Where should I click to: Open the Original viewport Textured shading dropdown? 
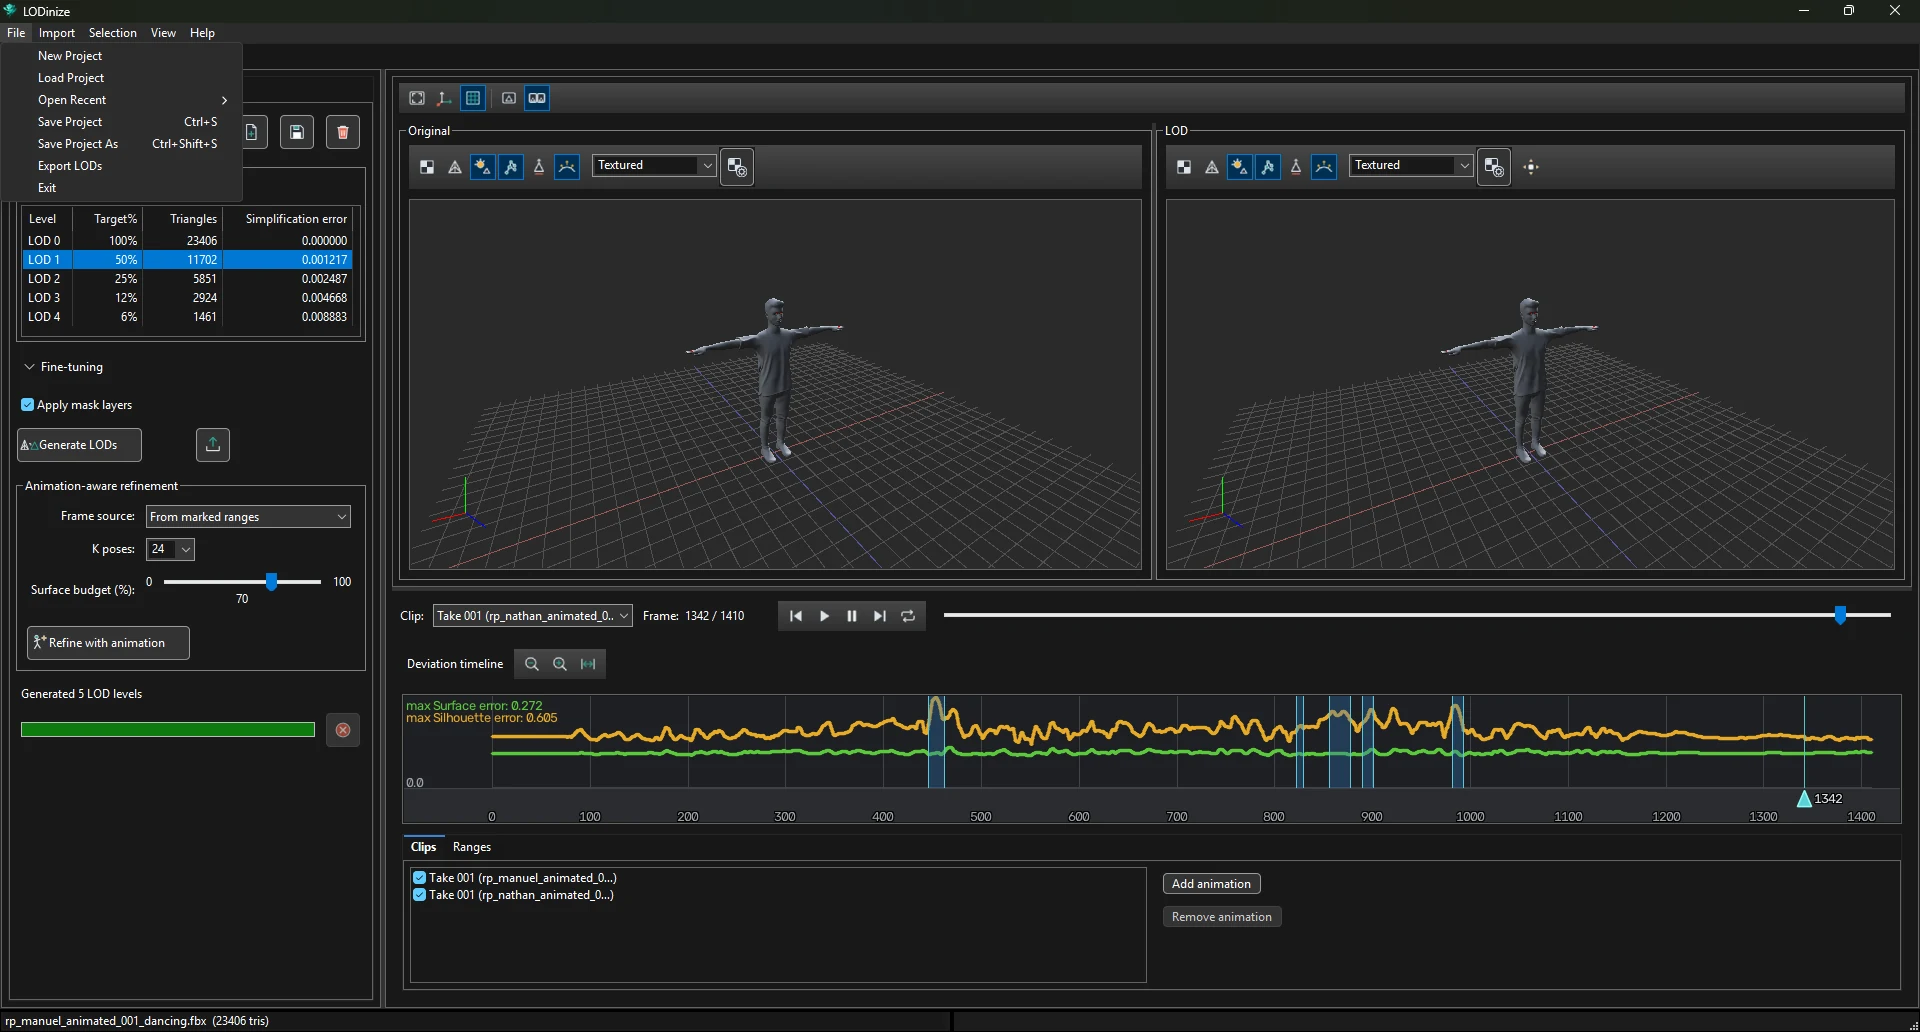pos(655,165)
